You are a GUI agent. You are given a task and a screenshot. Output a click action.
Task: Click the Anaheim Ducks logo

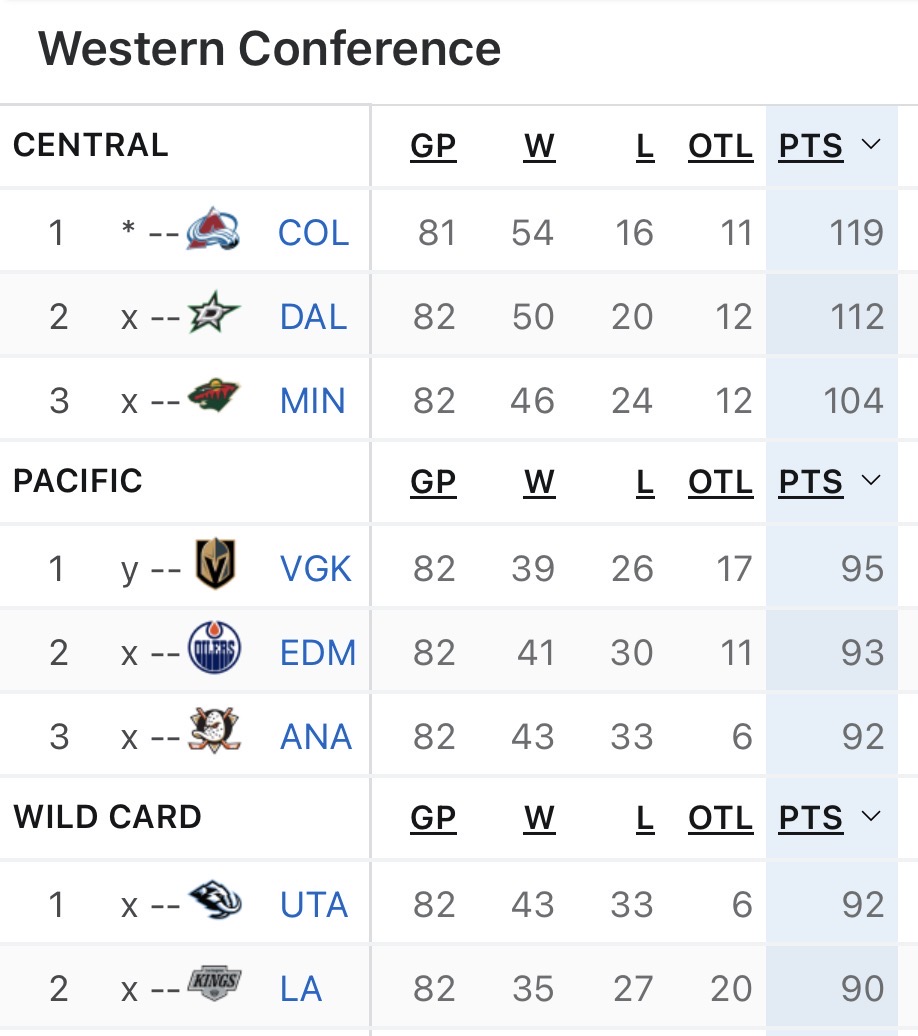(214, 734)
